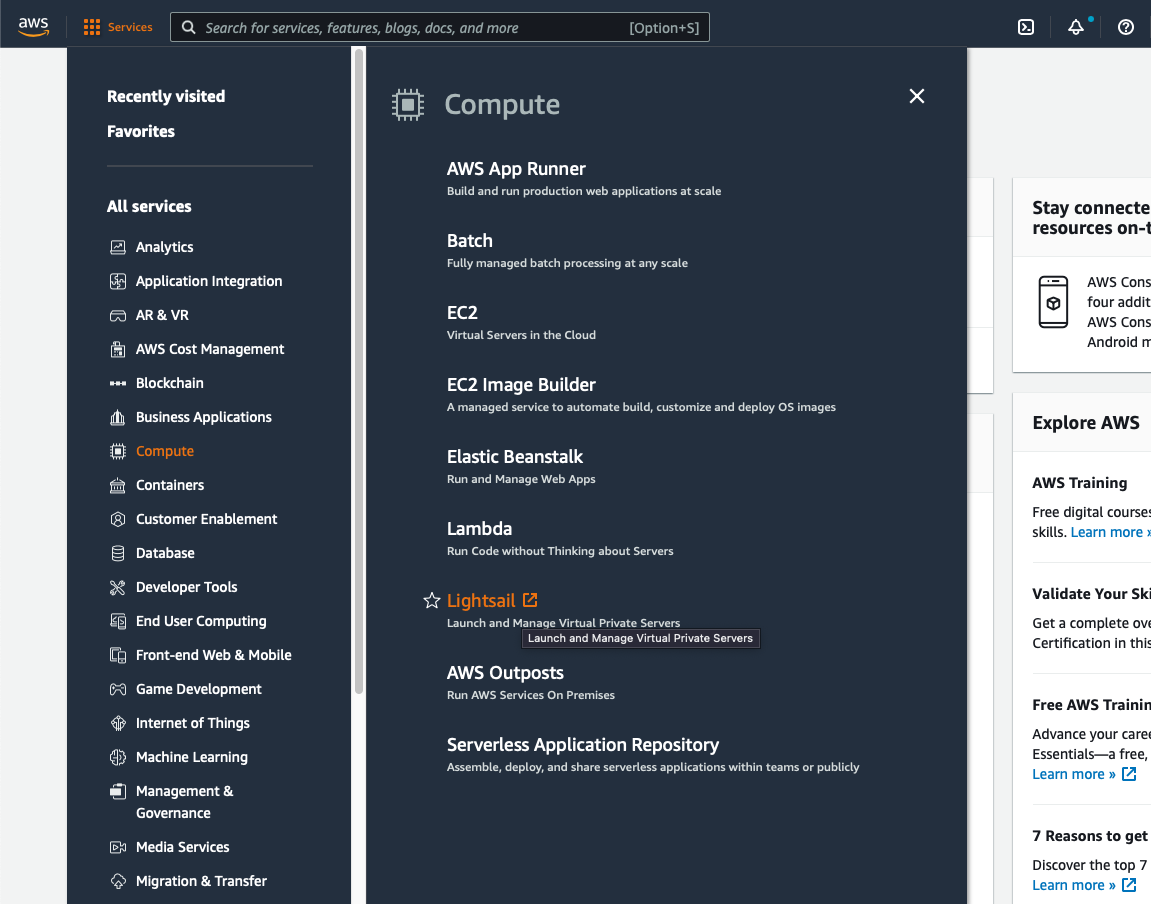Click the End User Computing icon
The height and width of the screenshot is (904, 1151).
117,622
